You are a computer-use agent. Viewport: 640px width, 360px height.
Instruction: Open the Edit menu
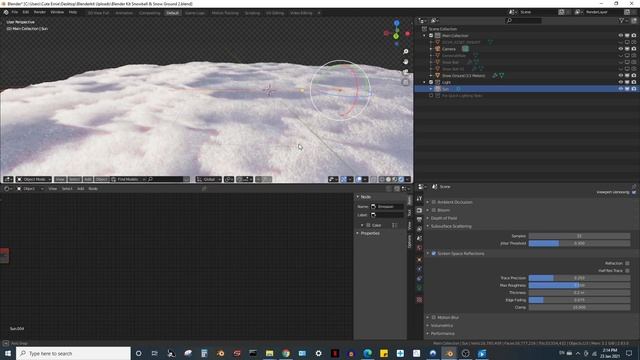click(25, 12)
